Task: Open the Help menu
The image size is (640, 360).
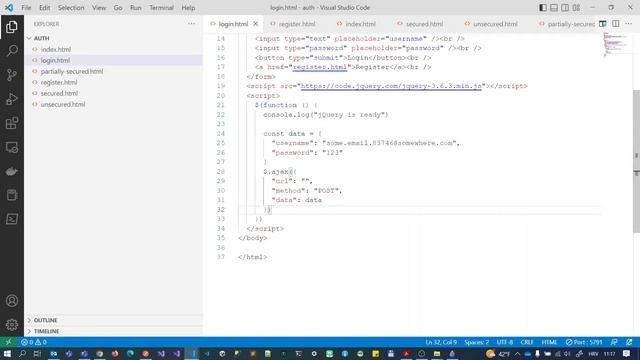Action: pyautogui.click(x=188, y=8)
